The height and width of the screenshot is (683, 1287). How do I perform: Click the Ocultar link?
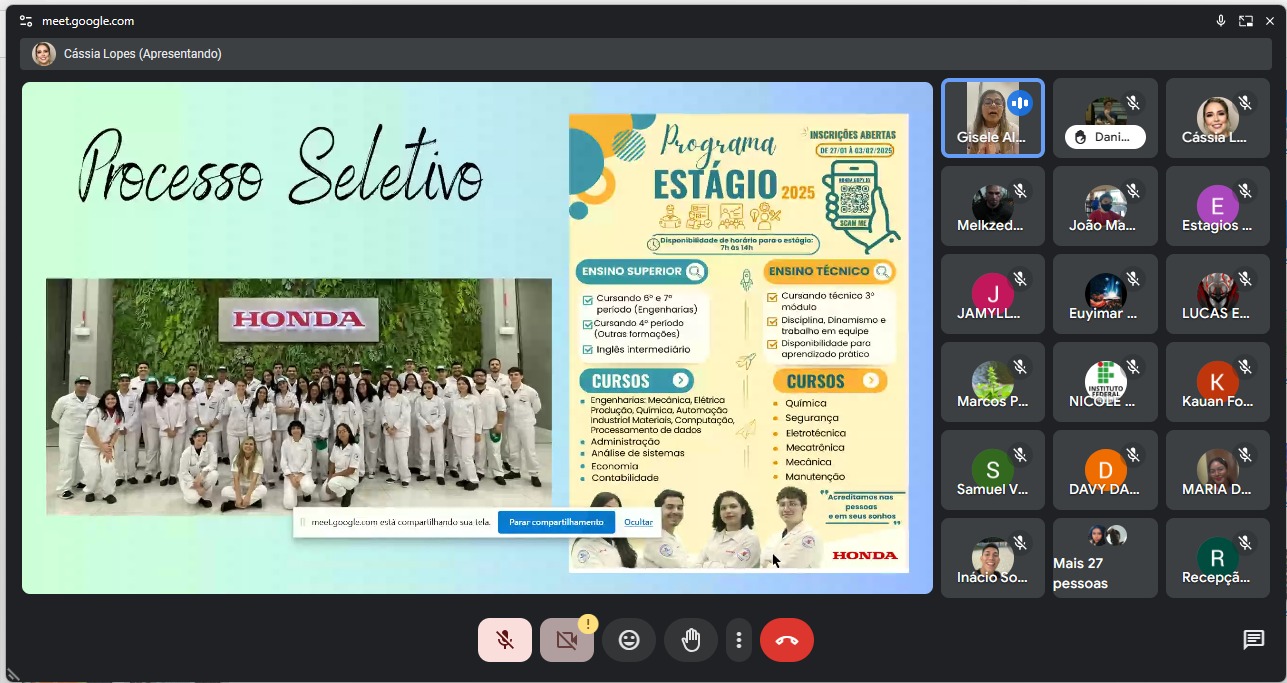(x=638, y=522)
